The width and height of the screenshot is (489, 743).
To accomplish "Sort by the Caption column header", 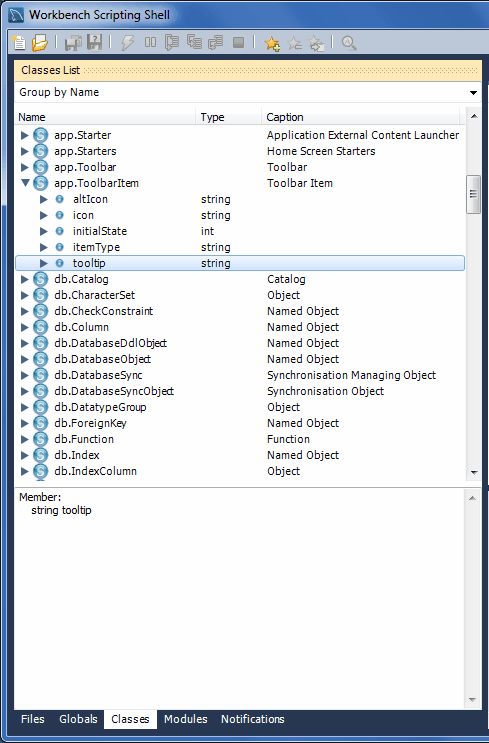I will pos(360,117).
